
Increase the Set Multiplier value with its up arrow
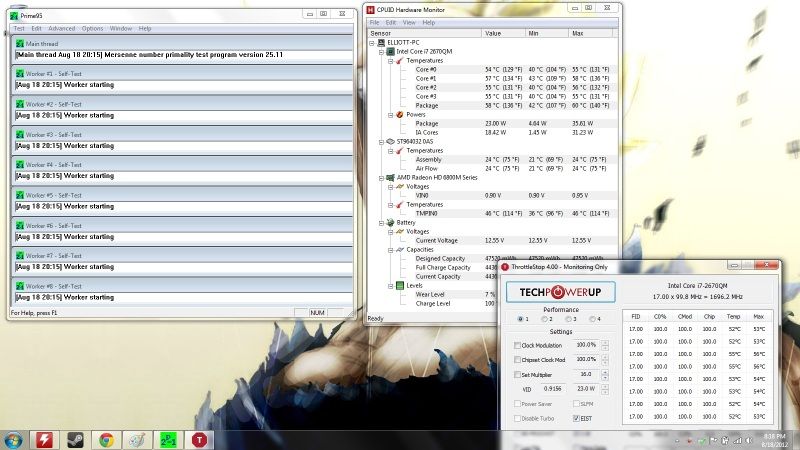point(605,372)
